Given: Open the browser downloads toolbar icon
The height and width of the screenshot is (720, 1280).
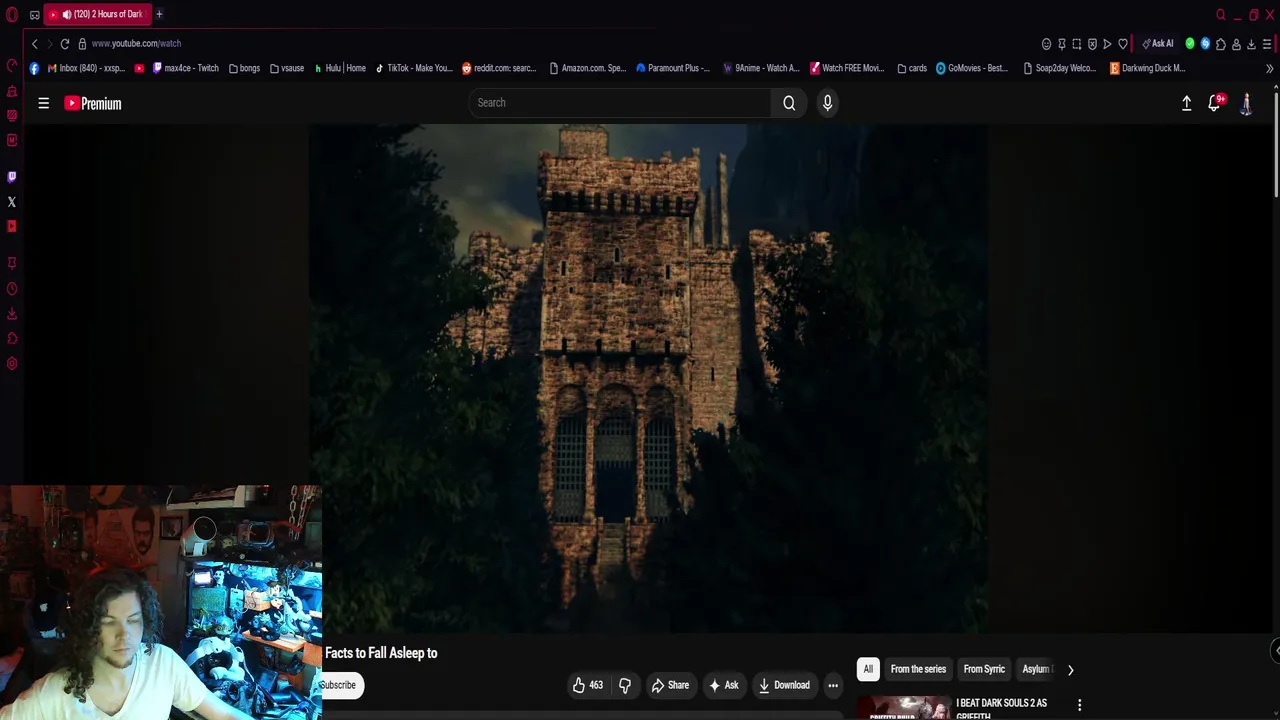Looking at the screenshot, I should pos(1251,44).
